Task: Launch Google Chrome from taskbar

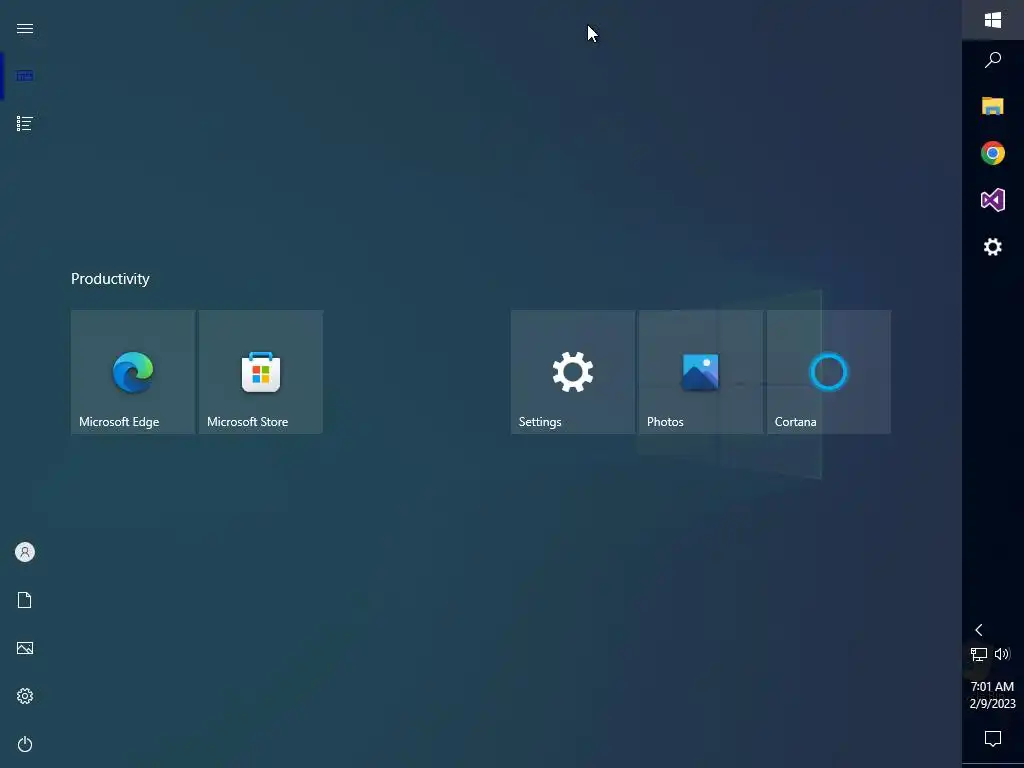Action: click(x=993, y=153)
